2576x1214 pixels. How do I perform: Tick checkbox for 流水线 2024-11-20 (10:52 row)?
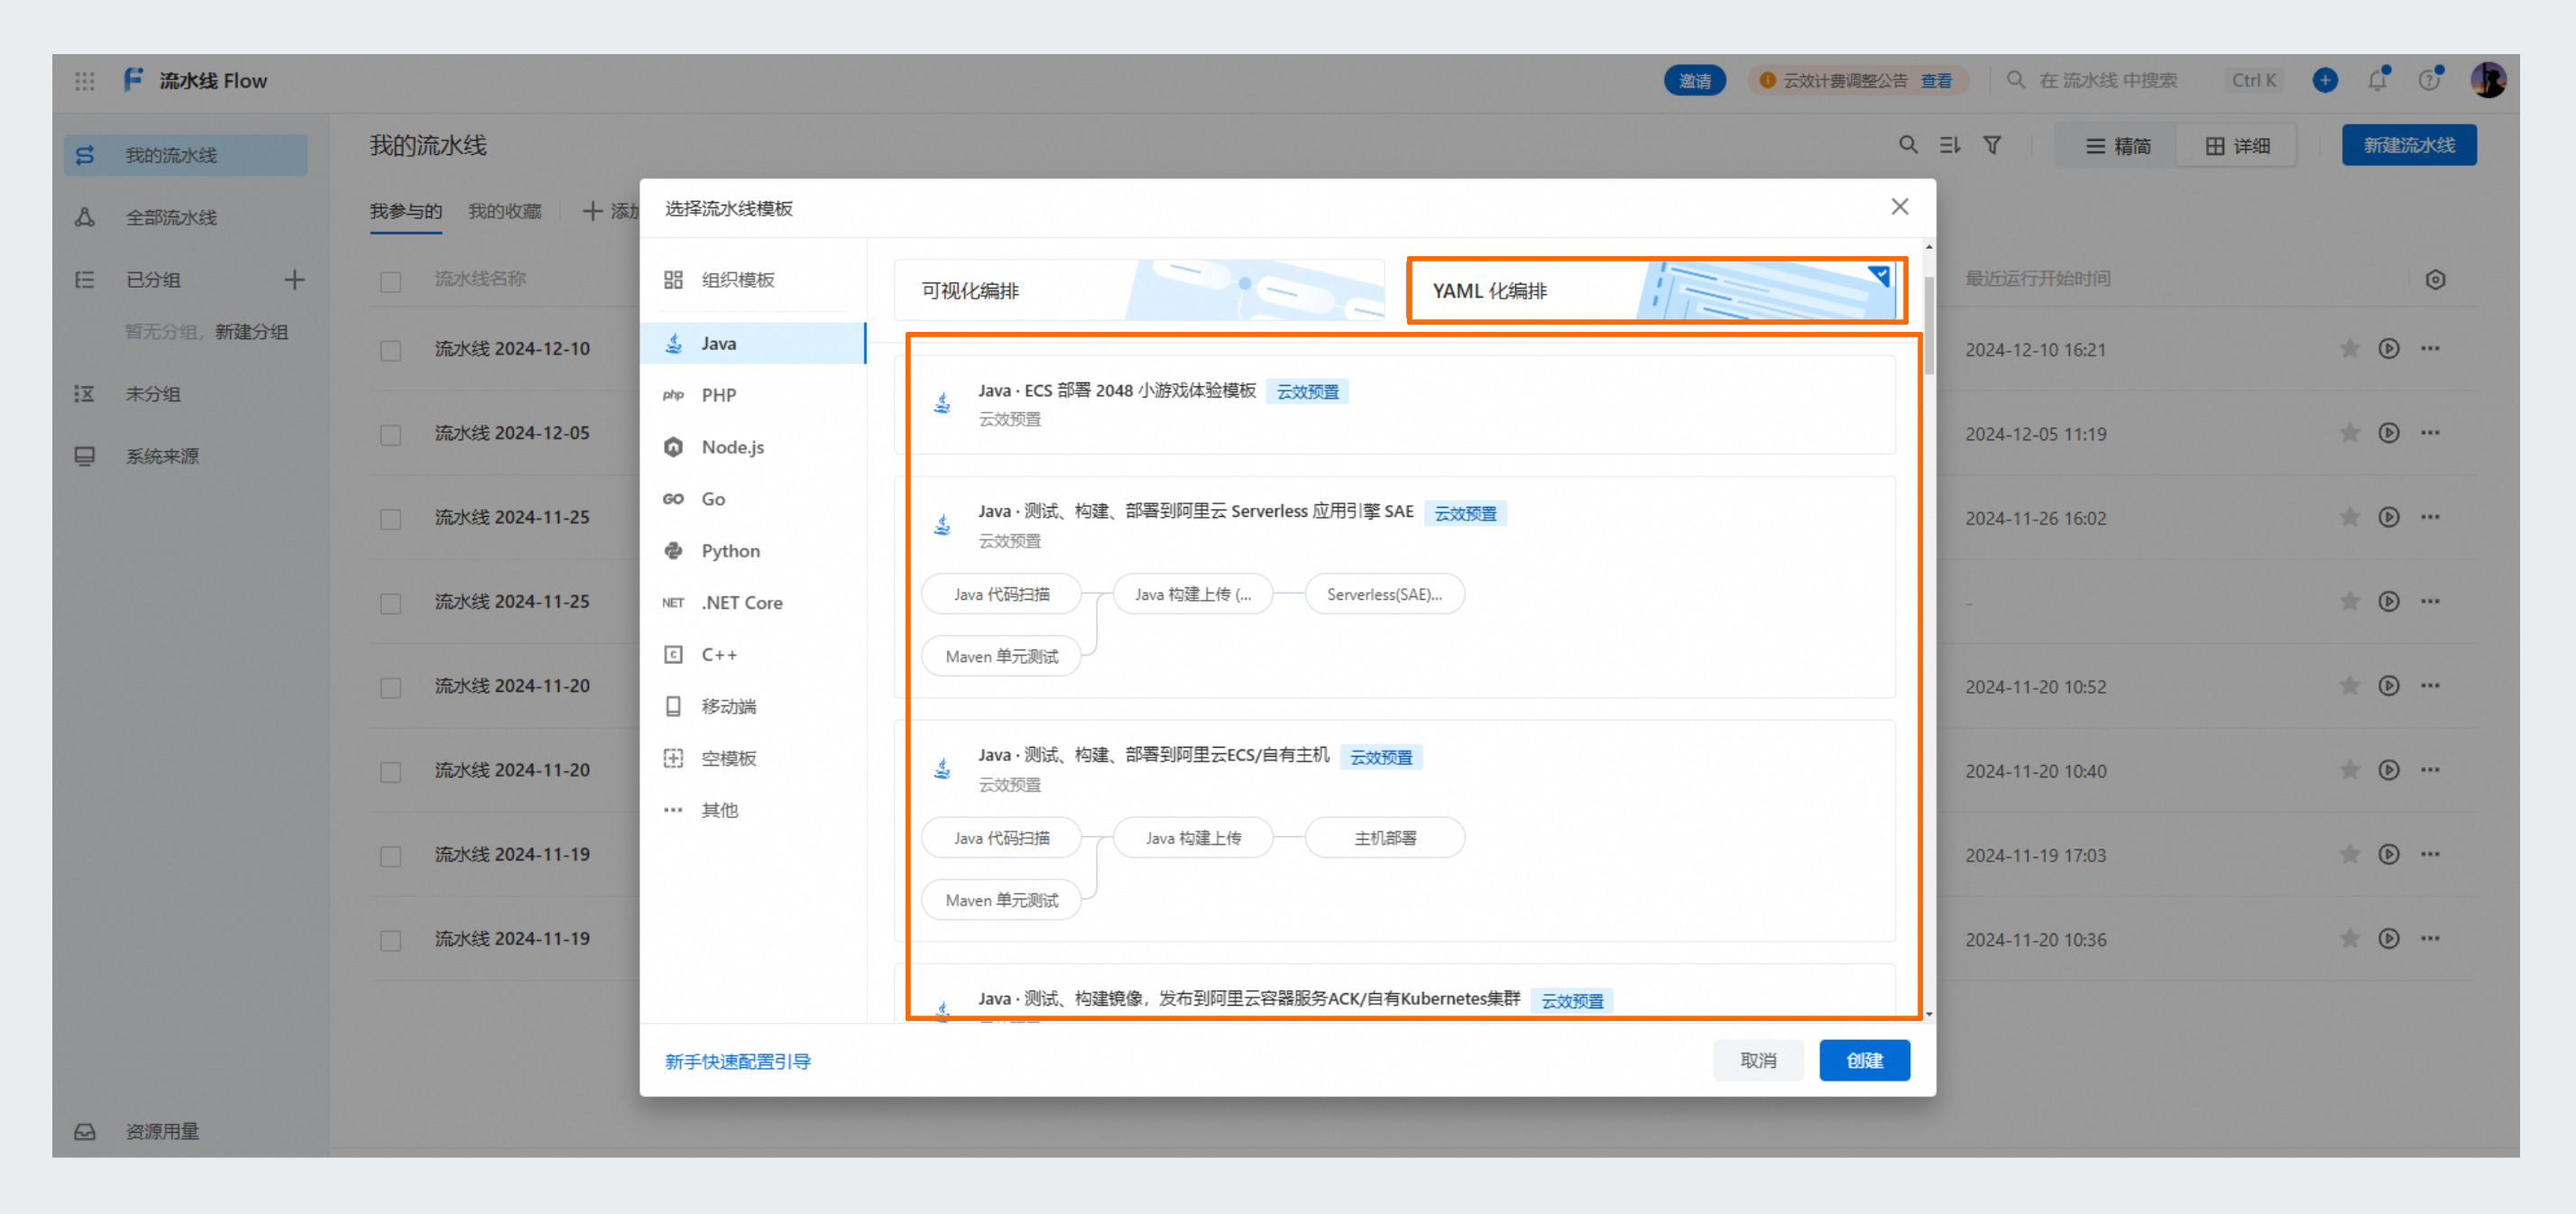(390, 687)
